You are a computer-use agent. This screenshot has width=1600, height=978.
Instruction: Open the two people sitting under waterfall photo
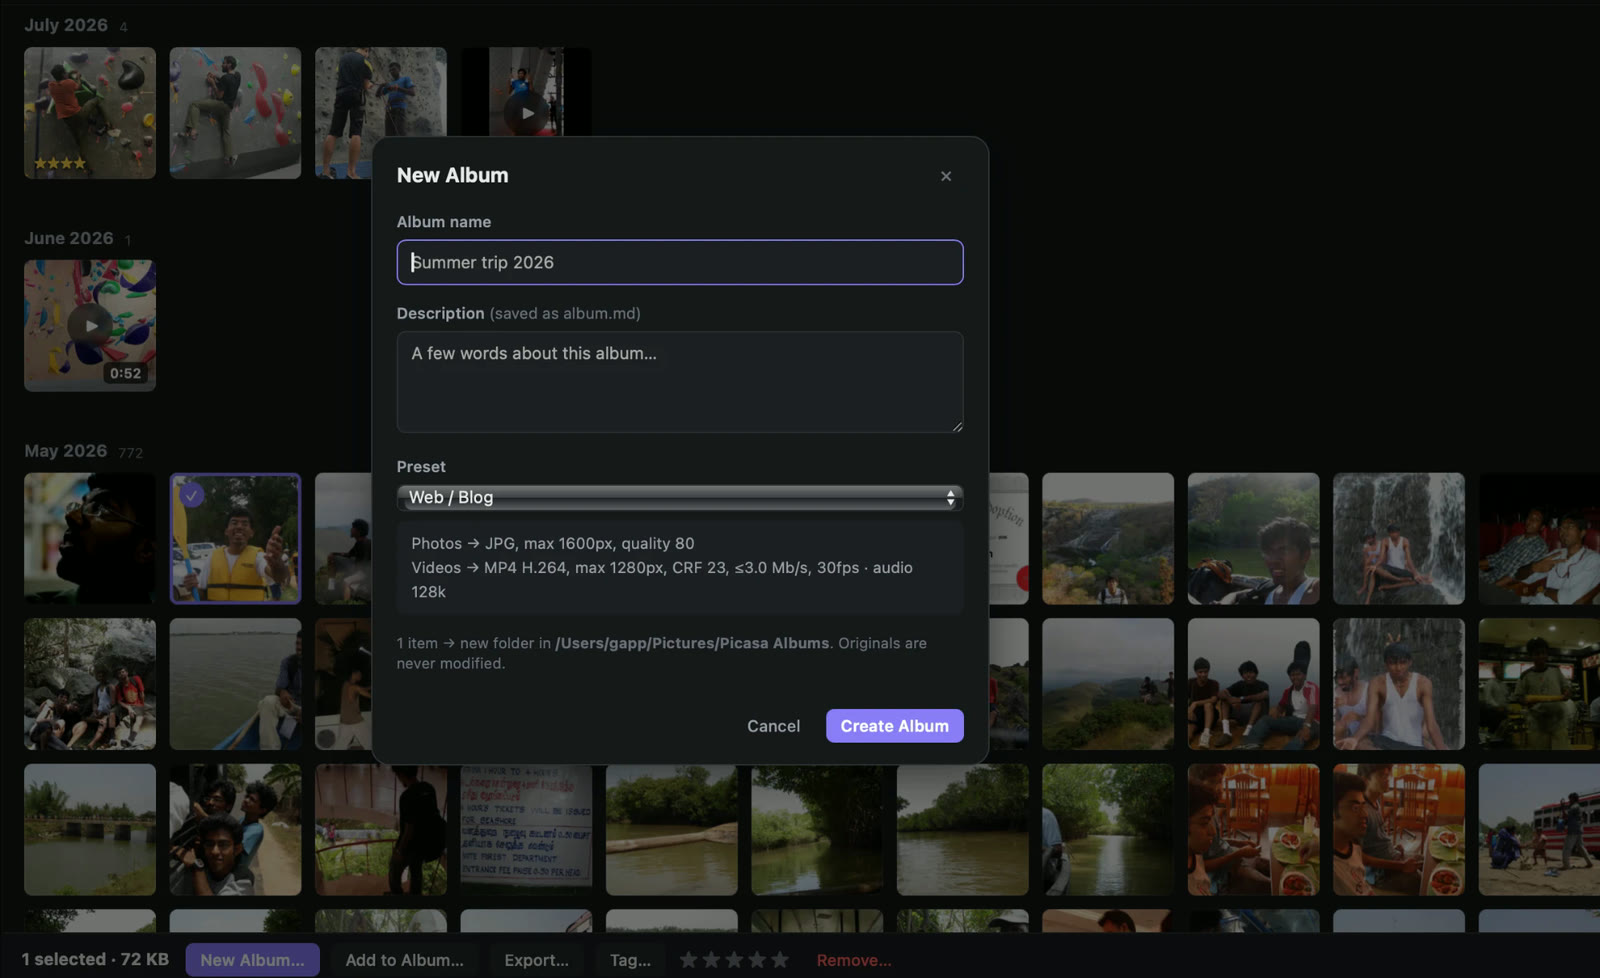[x=1399, y=538]
